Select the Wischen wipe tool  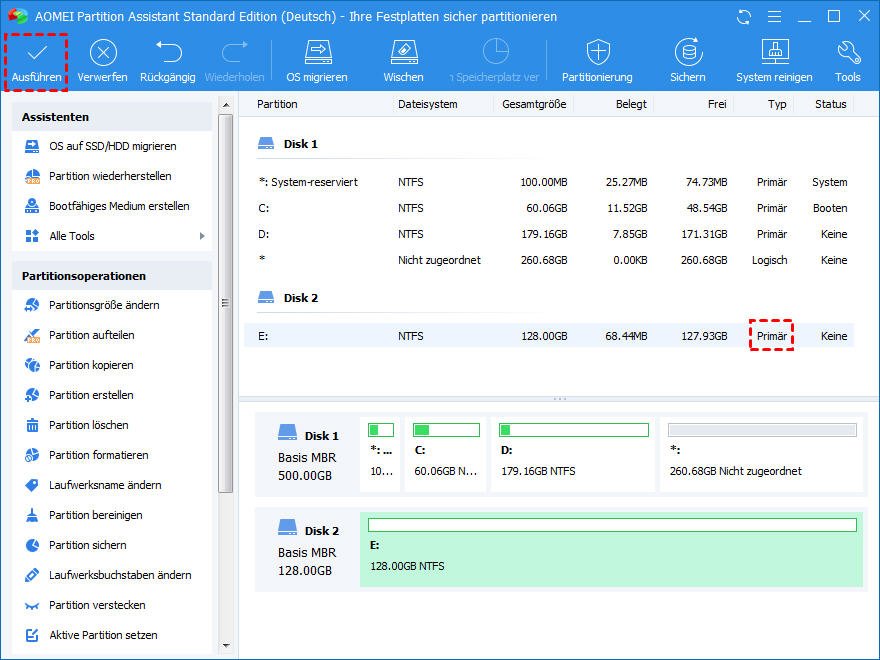point(403,53)
